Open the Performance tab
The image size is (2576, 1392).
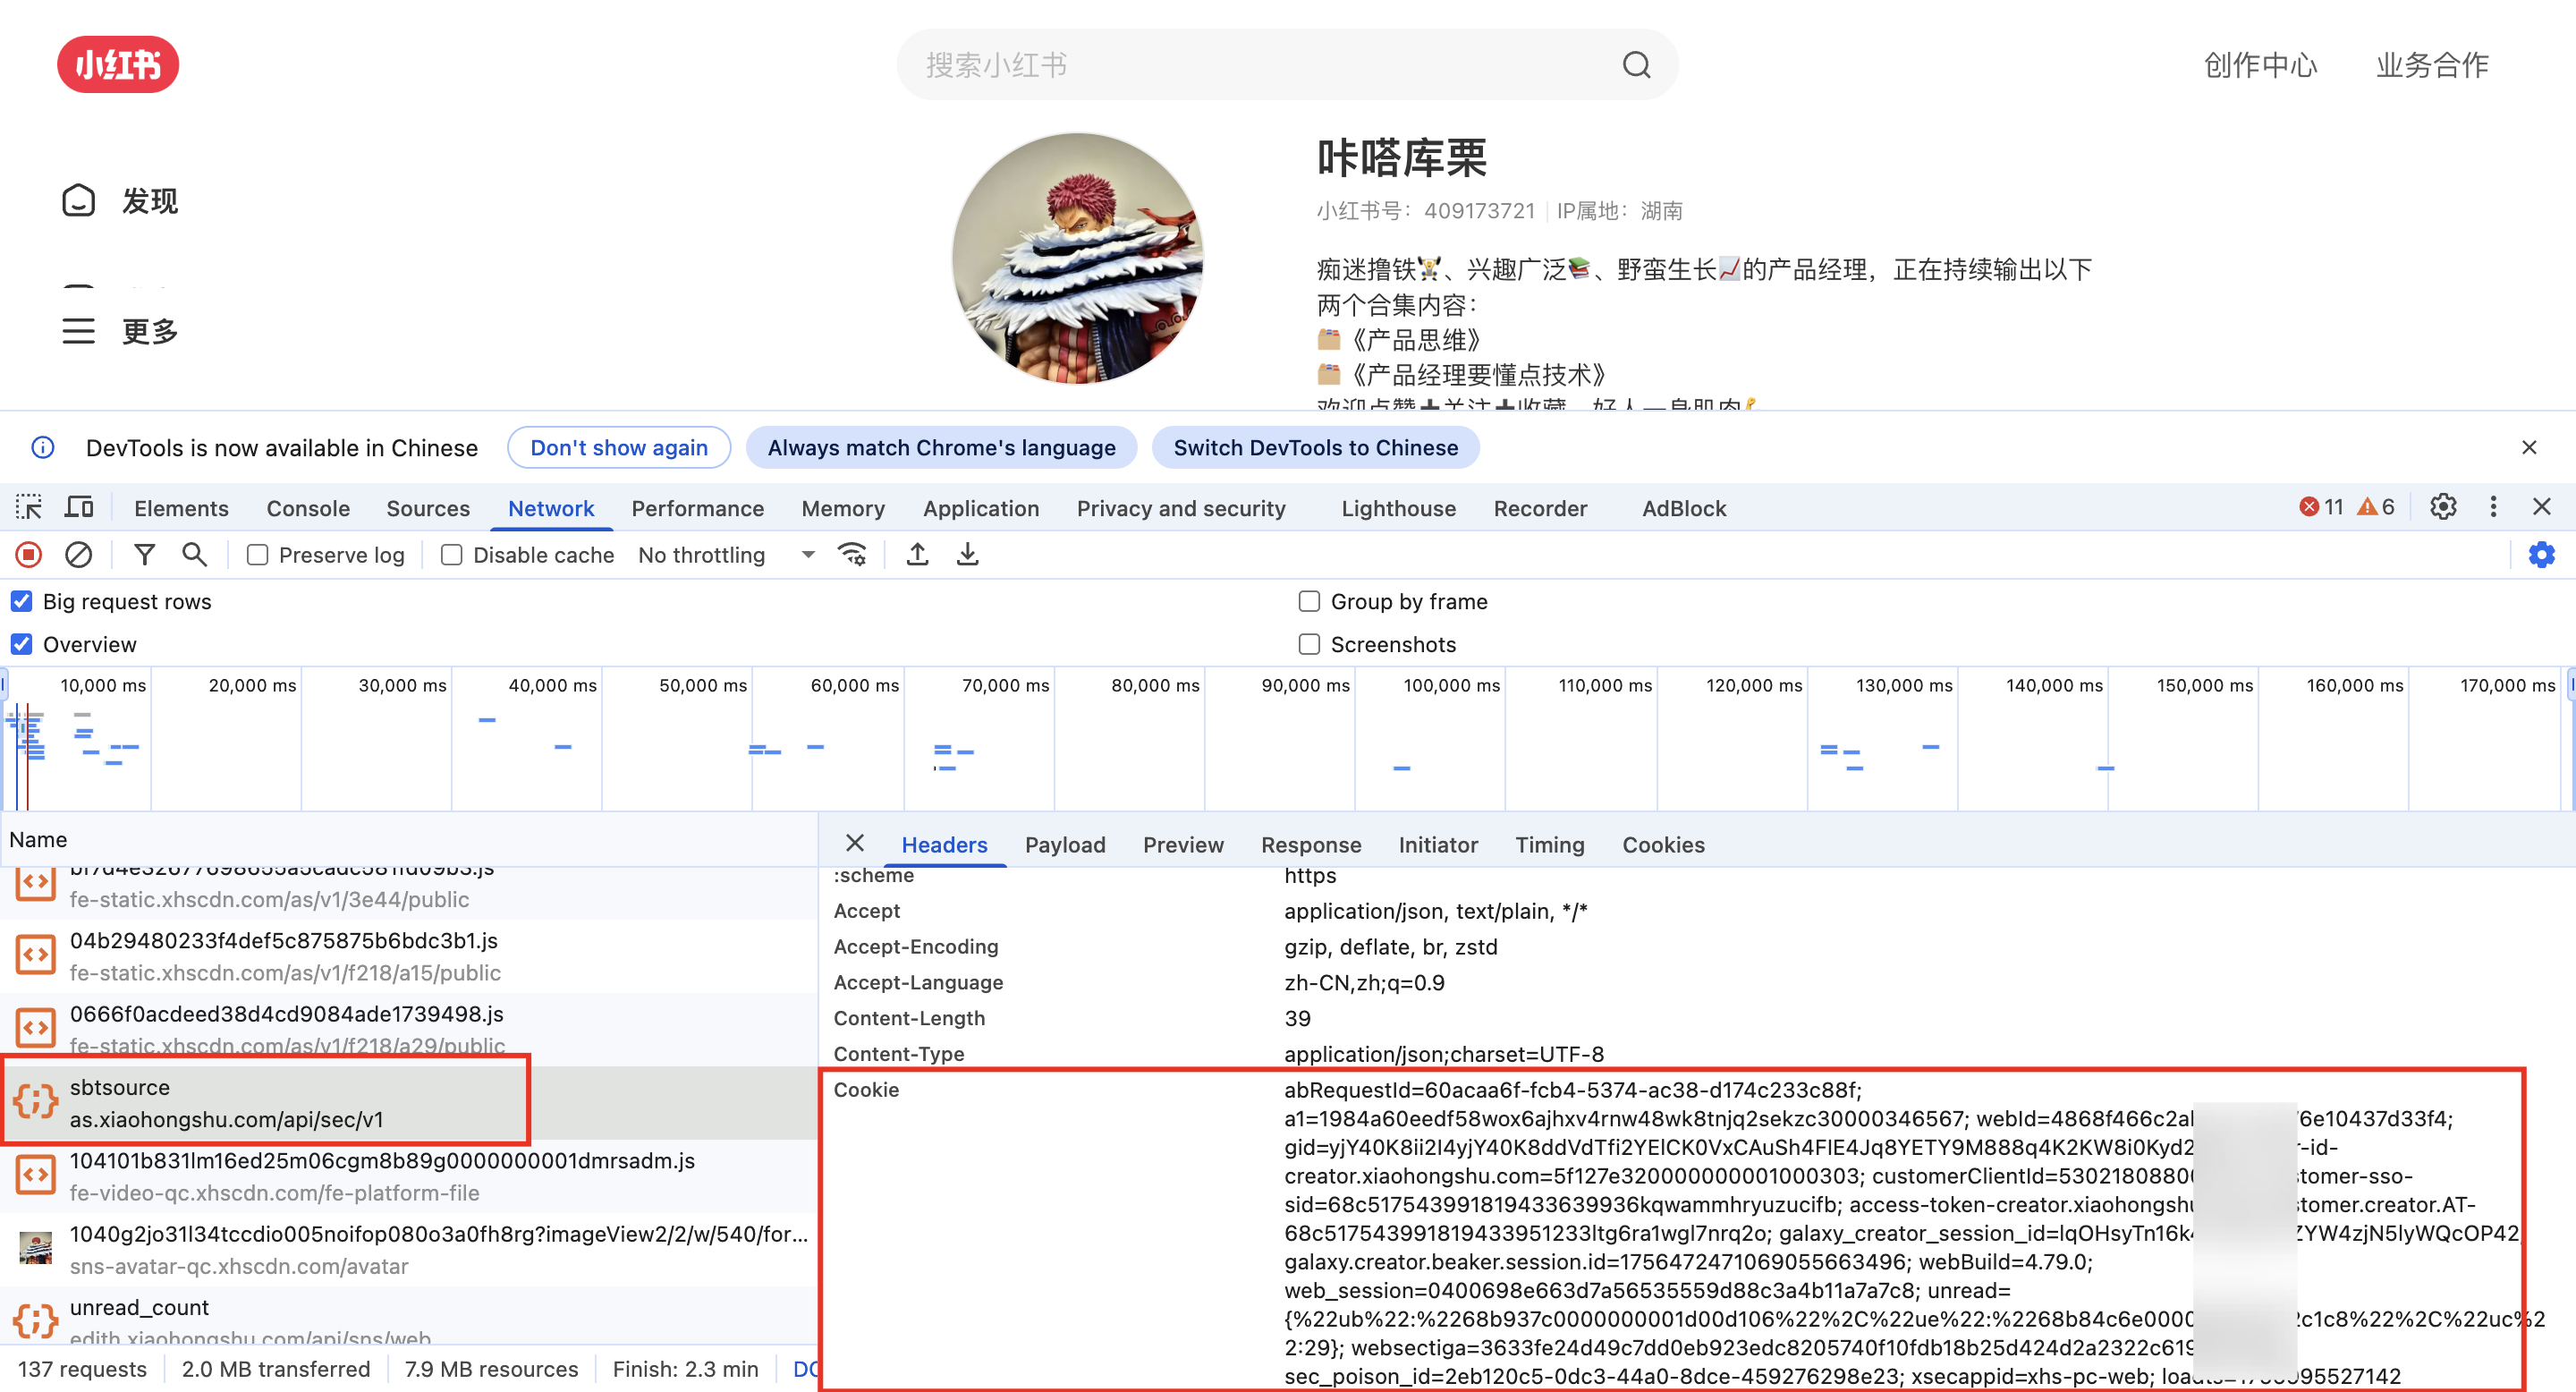click(698, 508)
